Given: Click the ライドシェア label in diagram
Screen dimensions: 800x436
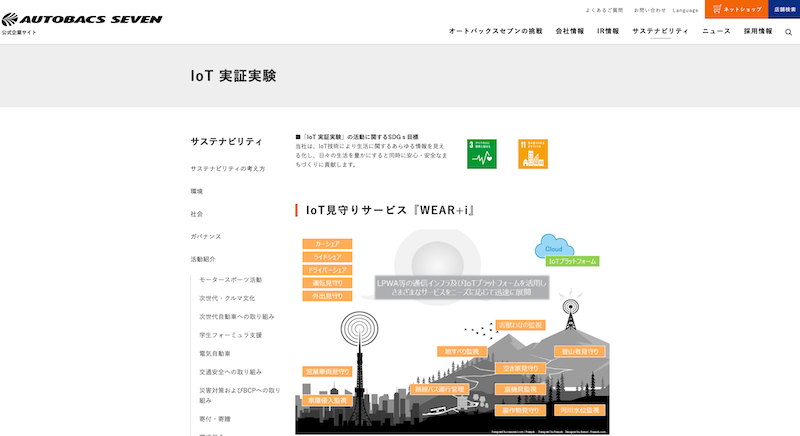Looking at the screenshot, I should click(x=327, y=257).
